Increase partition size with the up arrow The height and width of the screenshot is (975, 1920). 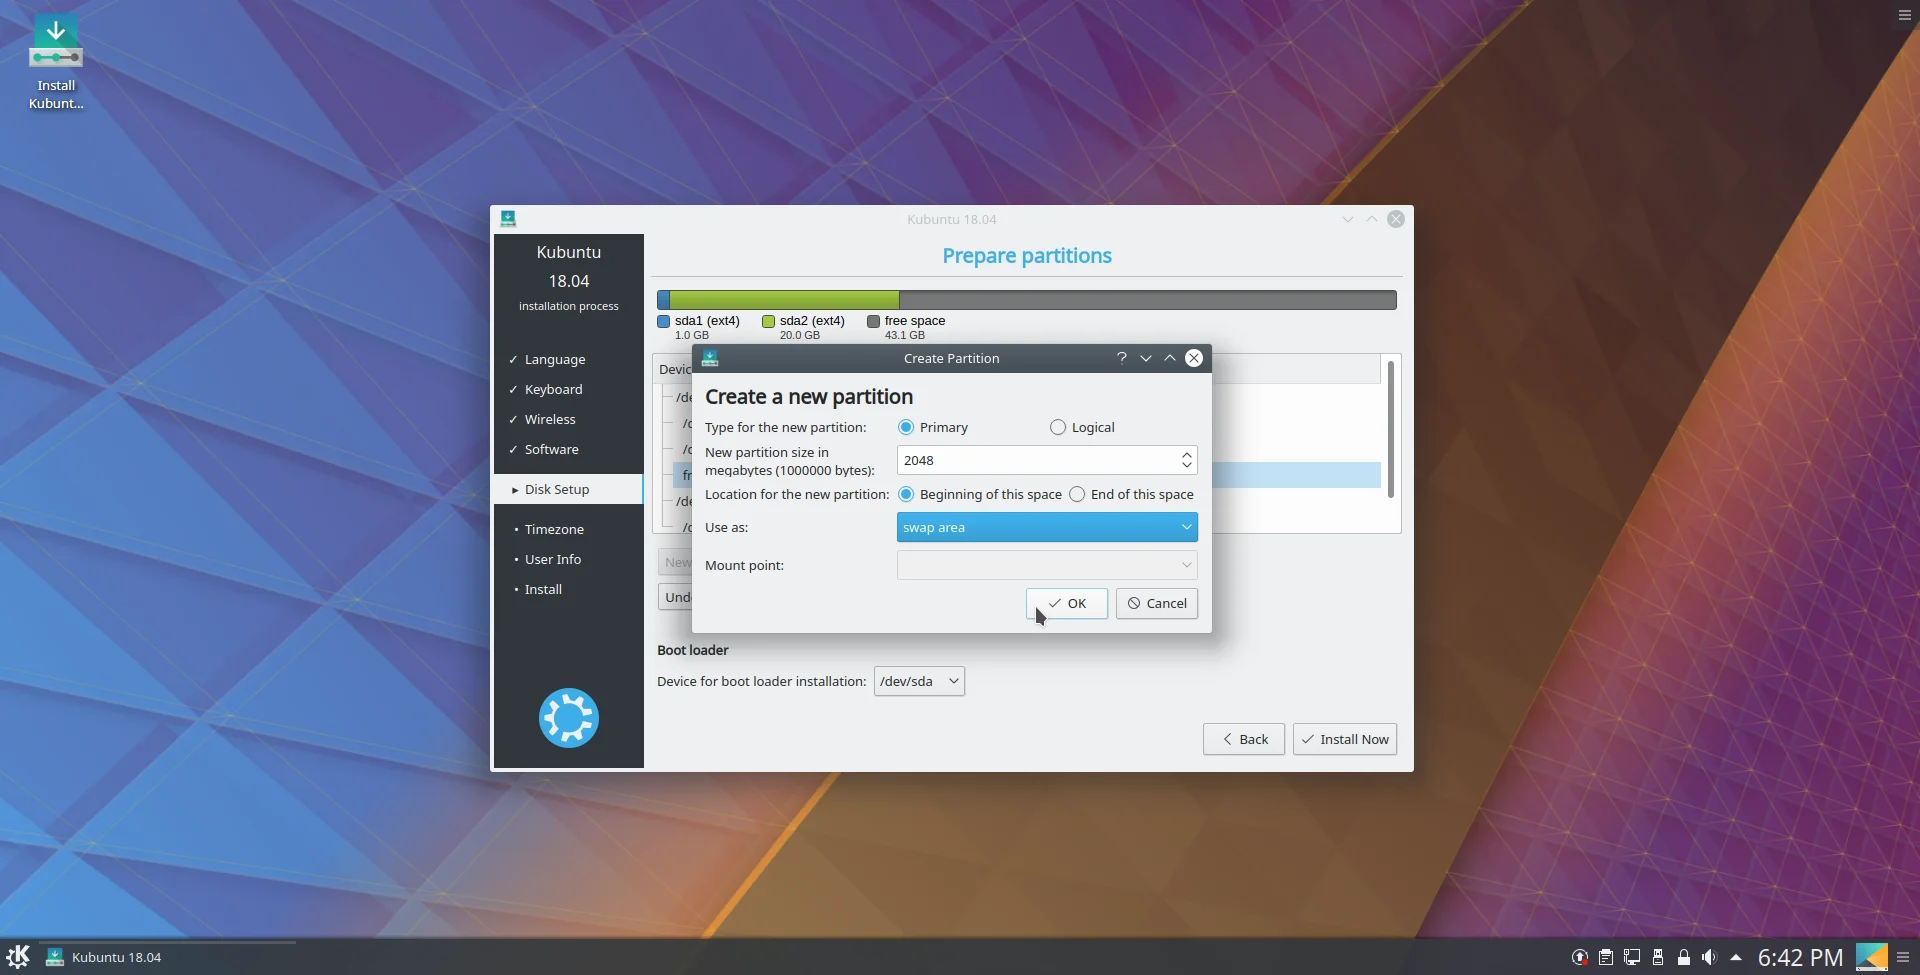pyautogui.click(x=1187, y=454)
